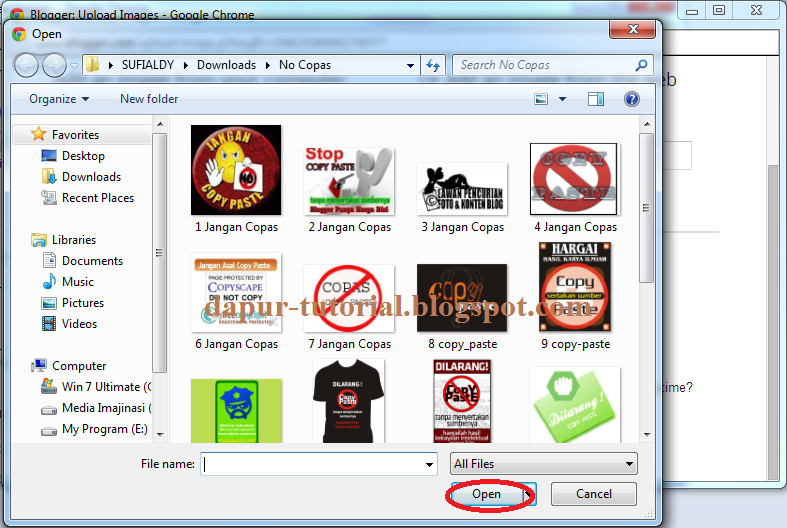The height and width of the screenshot is (528, 787).
Task: Select SUFIALDY in the breadcrumb path
Action: [x=148, y=65]
